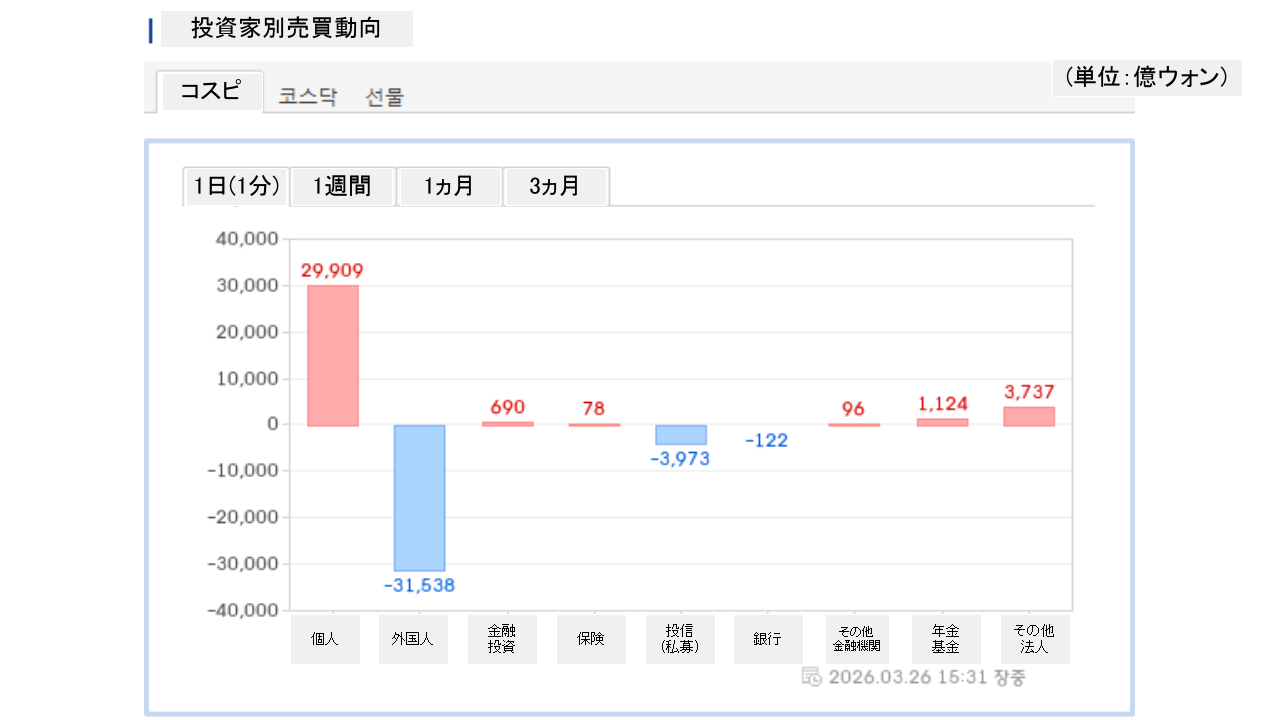This screenshot has height=720, width=1280.
Task: Select the コスピ market tab
Action: 210,91
